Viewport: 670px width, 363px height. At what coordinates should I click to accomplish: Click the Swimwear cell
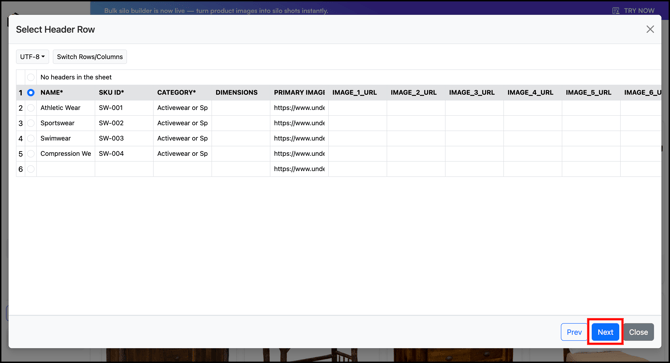click(66, 138)
